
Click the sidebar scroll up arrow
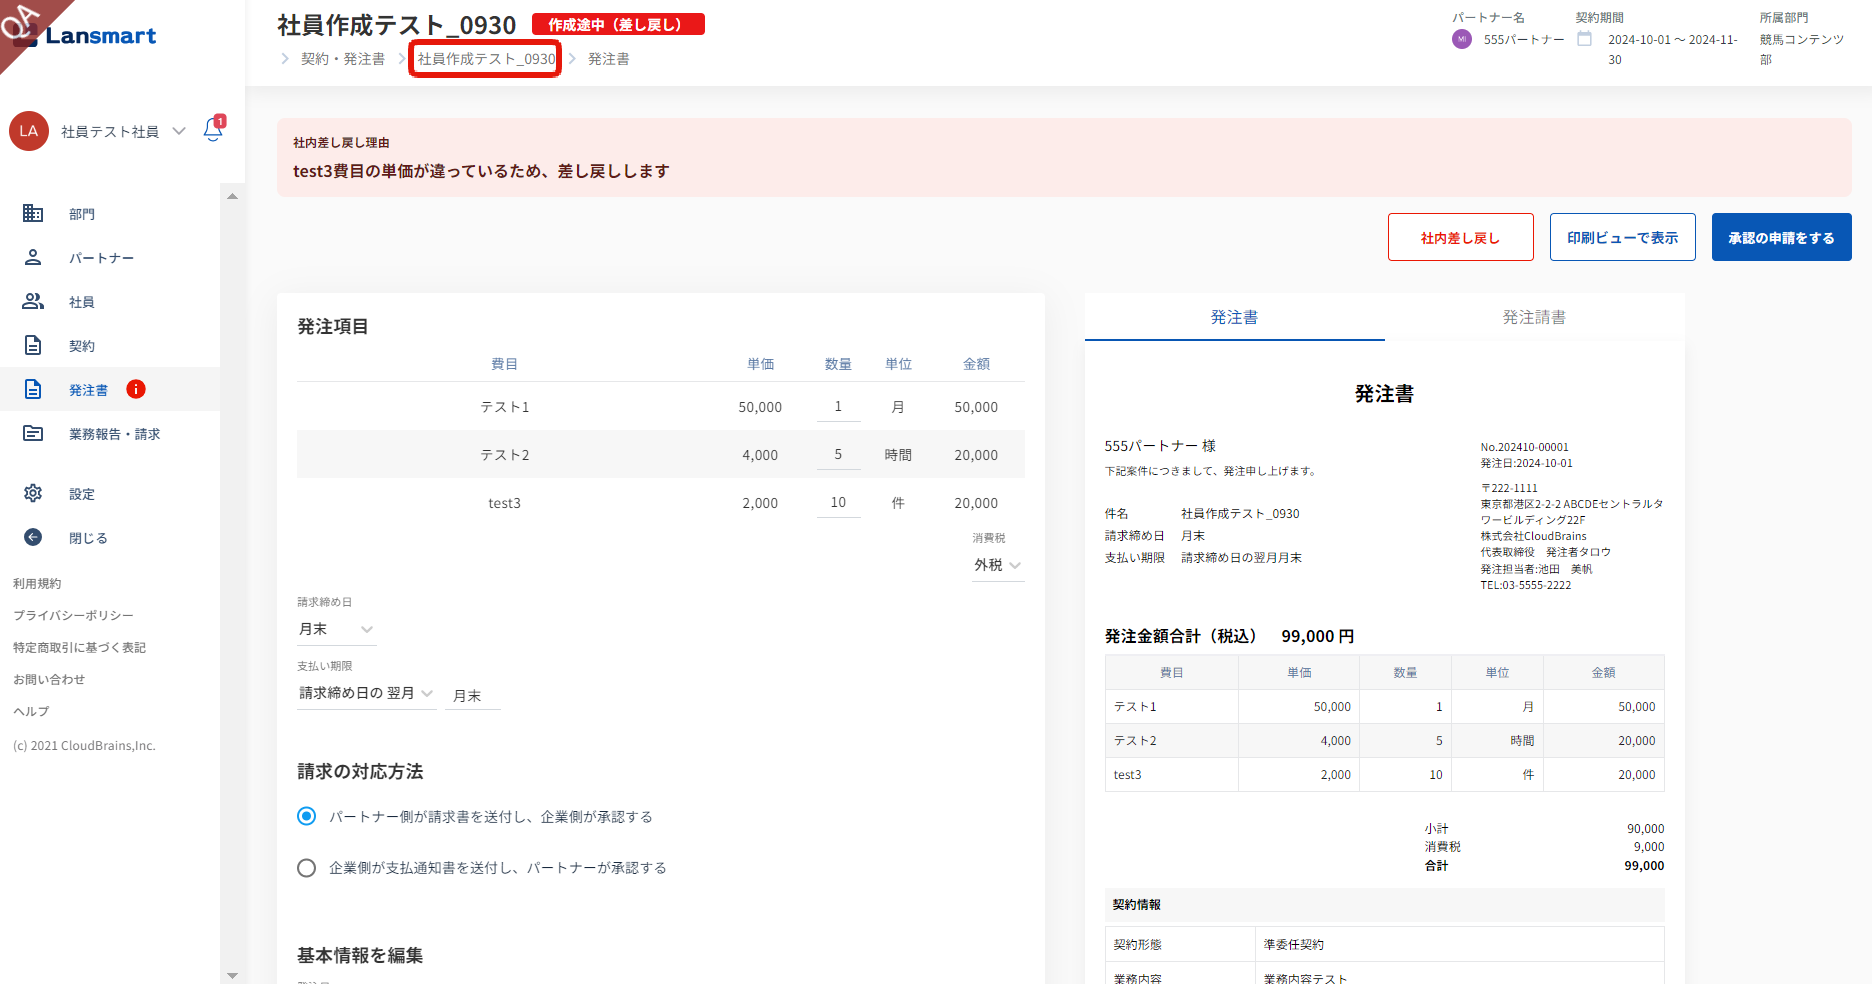coord(232,196)
